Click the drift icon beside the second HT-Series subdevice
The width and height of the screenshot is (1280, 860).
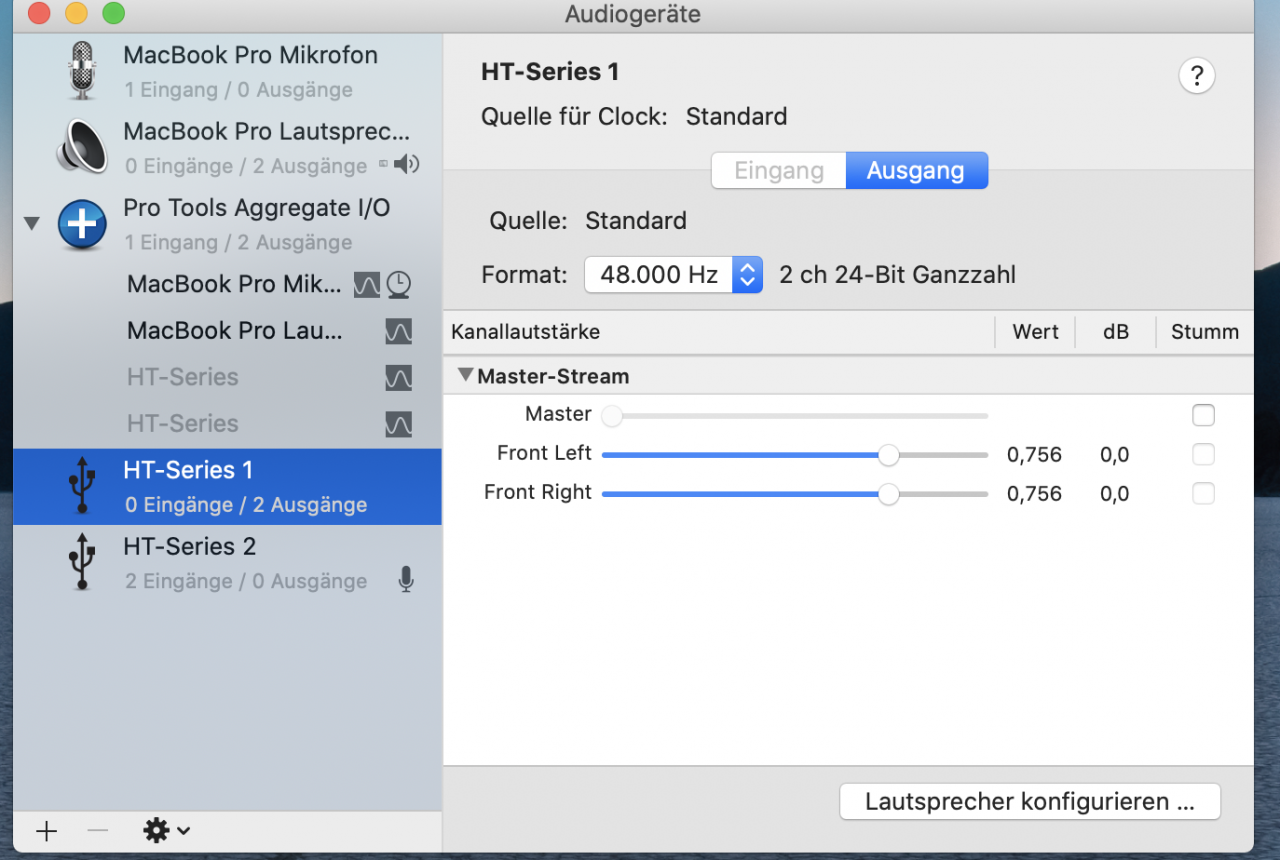[398, 424]
